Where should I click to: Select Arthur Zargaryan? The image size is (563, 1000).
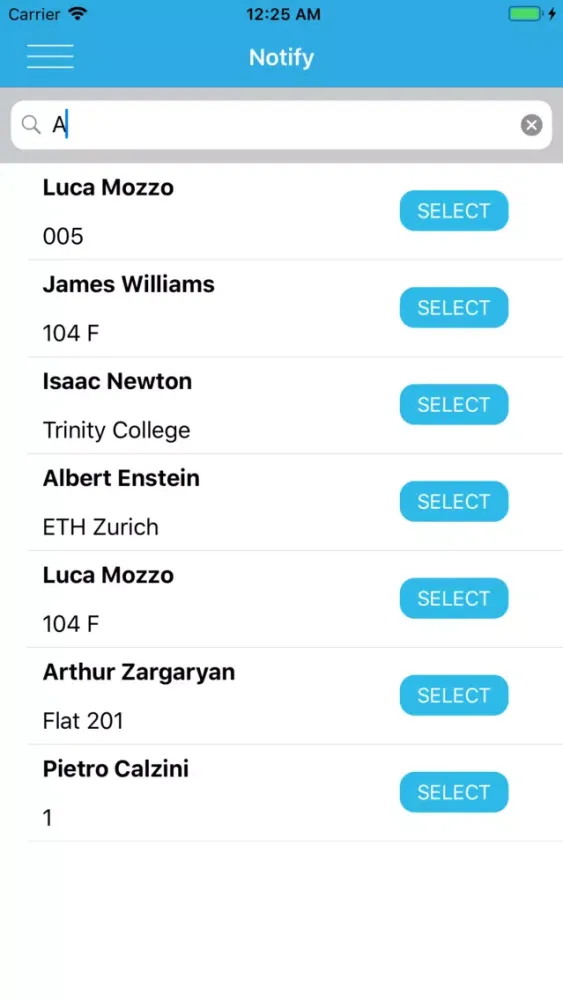click(454, 695)
